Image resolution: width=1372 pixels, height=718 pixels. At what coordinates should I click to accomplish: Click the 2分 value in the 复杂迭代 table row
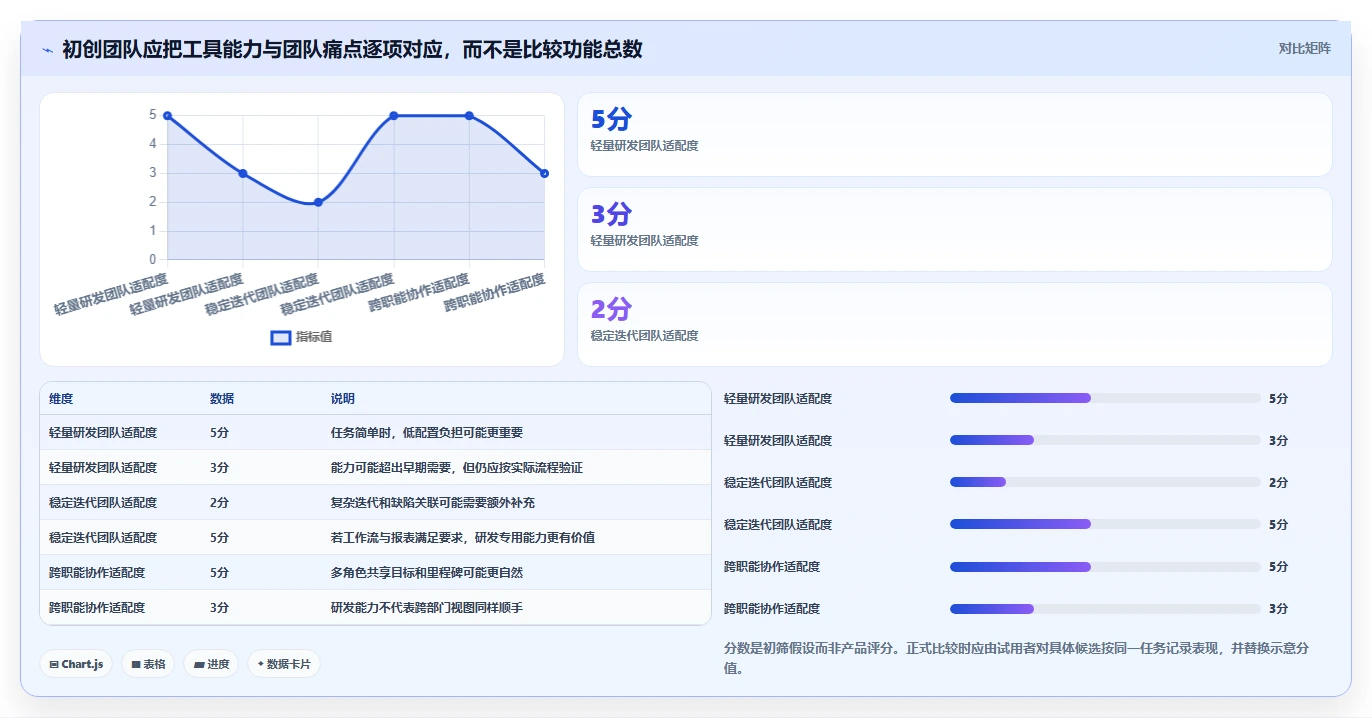point(219,503)
